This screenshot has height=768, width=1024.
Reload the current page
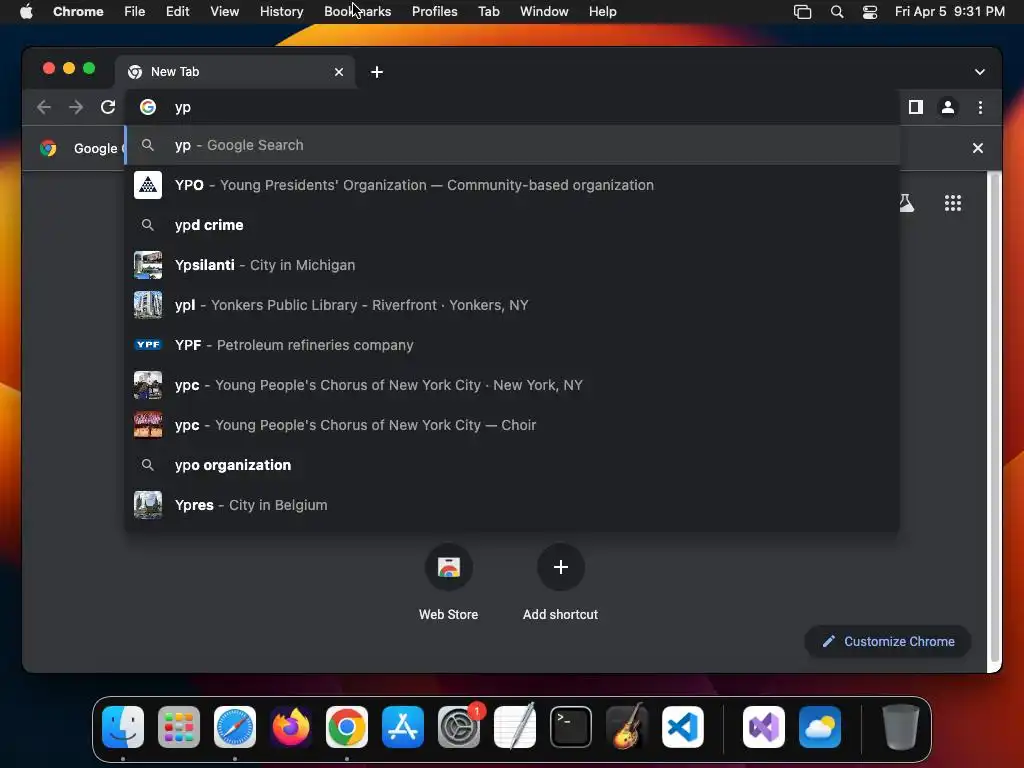(108, 107)
